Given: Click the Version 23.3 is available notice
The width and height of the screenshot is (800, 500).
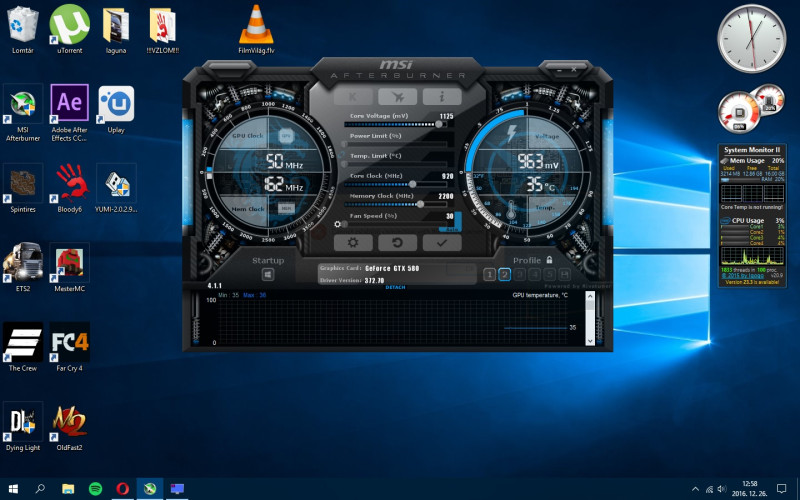Looking at the screenshot, I should click(x=752, y=282).
